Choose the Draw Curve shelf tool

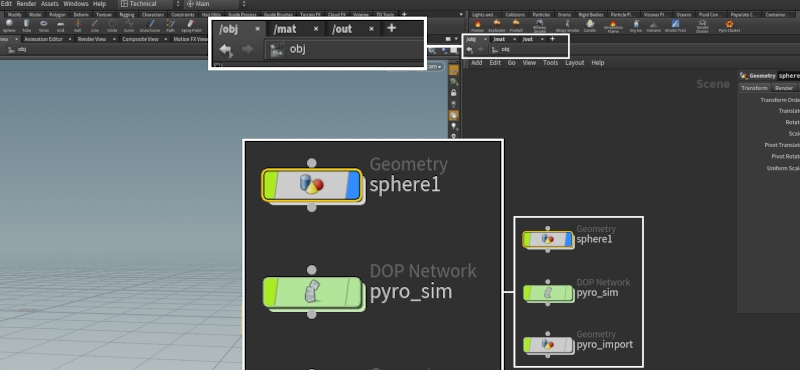point(149,26)
